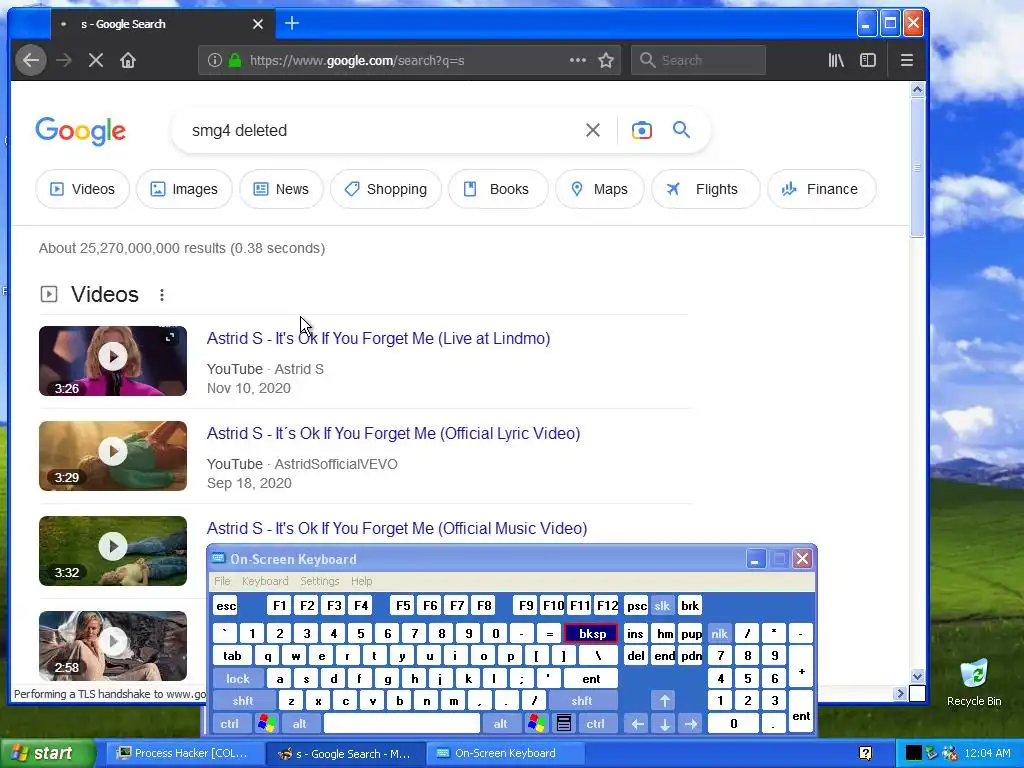
Task: Go back with Firefox back arrow
Action: coord(31,60)
